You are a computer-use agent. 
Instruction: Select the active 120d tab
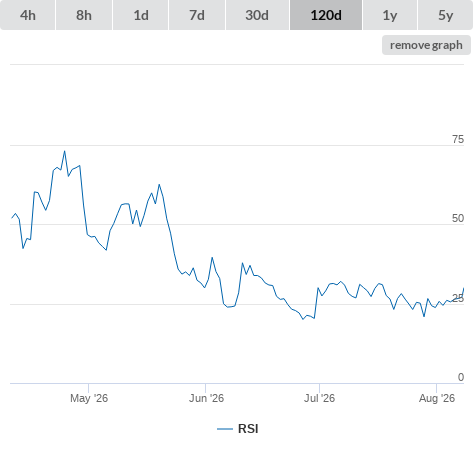[x=326, y=15]
